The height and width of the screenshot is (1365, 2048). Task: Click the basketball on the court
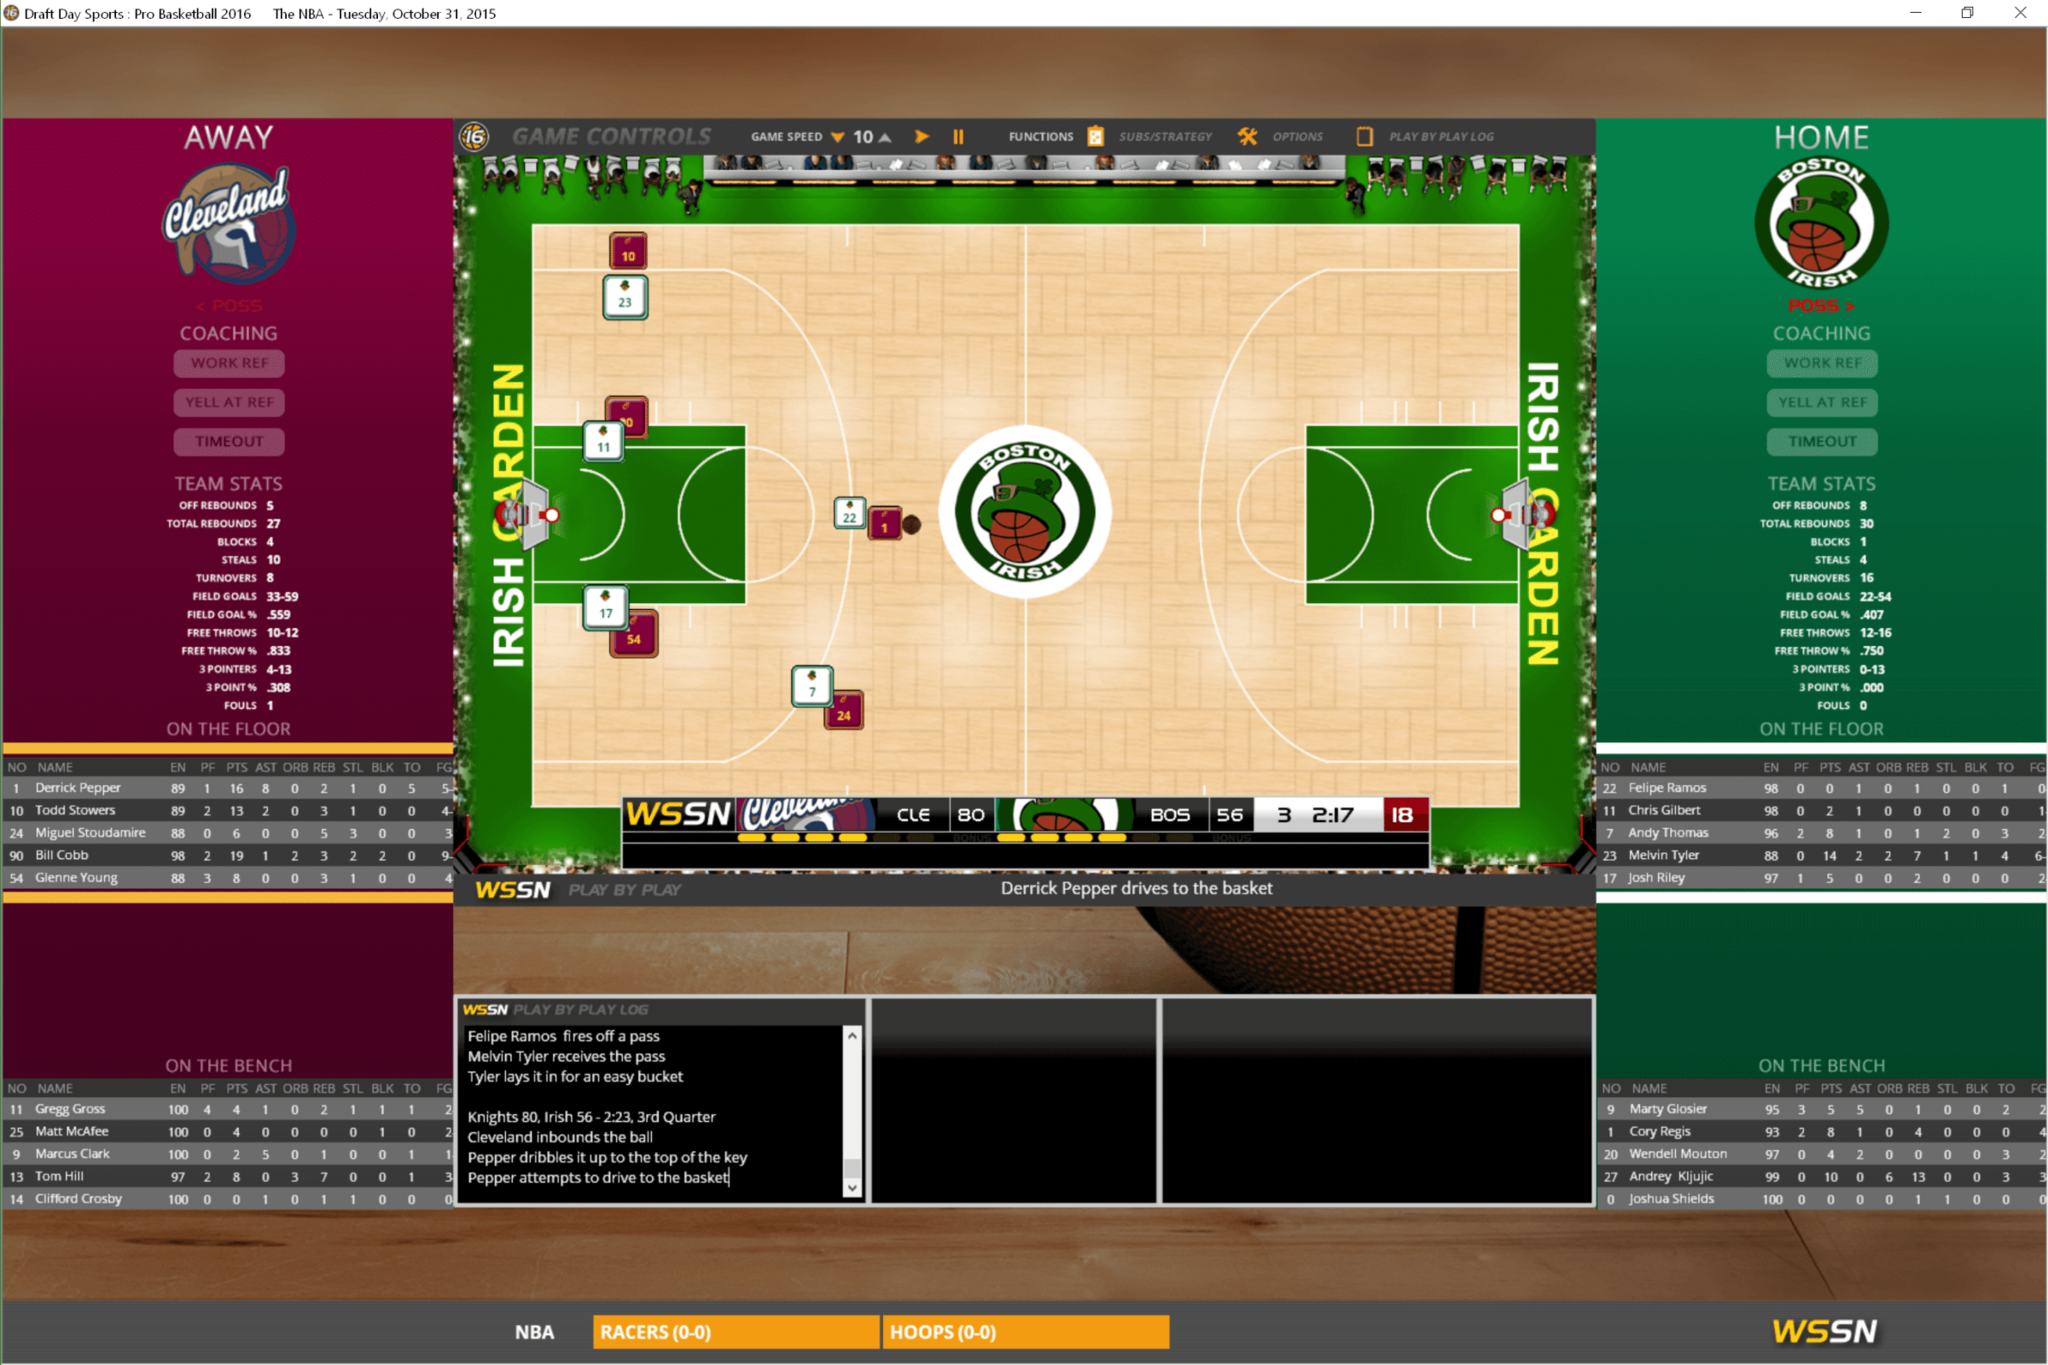point(912,524)
